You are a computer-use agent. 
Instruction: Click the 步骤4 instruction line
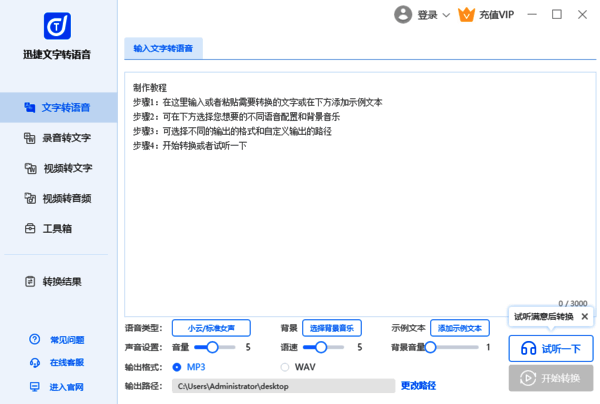190,146
